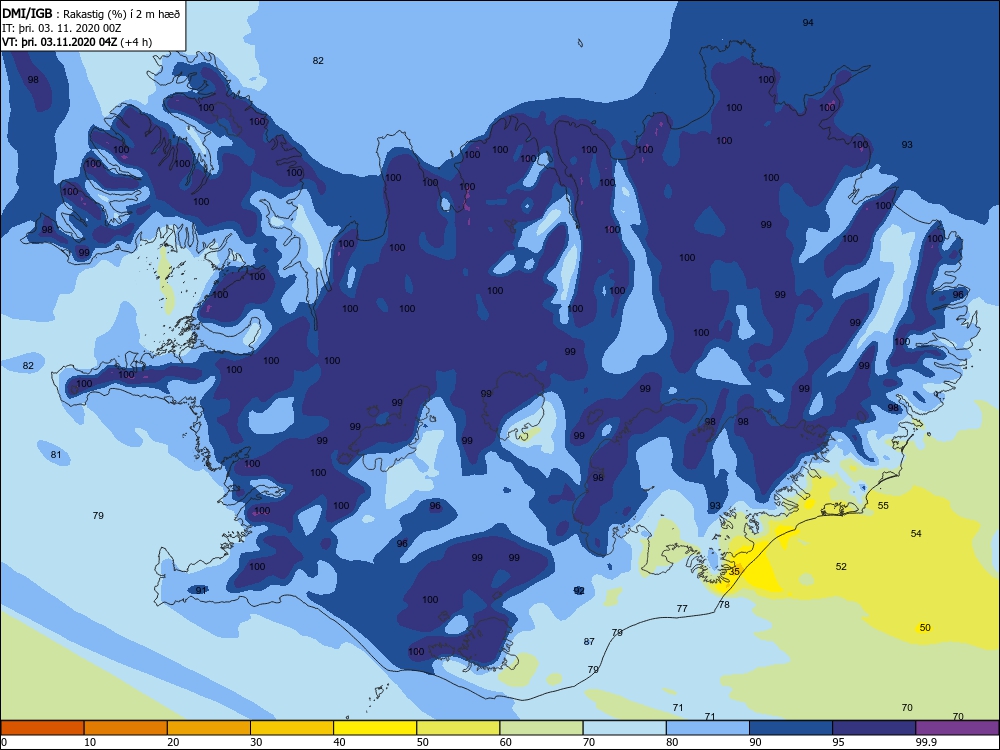Click the 95 legend tick label
The height and width of the screenshot is (750, 1000).
click(x=838, y=742)
